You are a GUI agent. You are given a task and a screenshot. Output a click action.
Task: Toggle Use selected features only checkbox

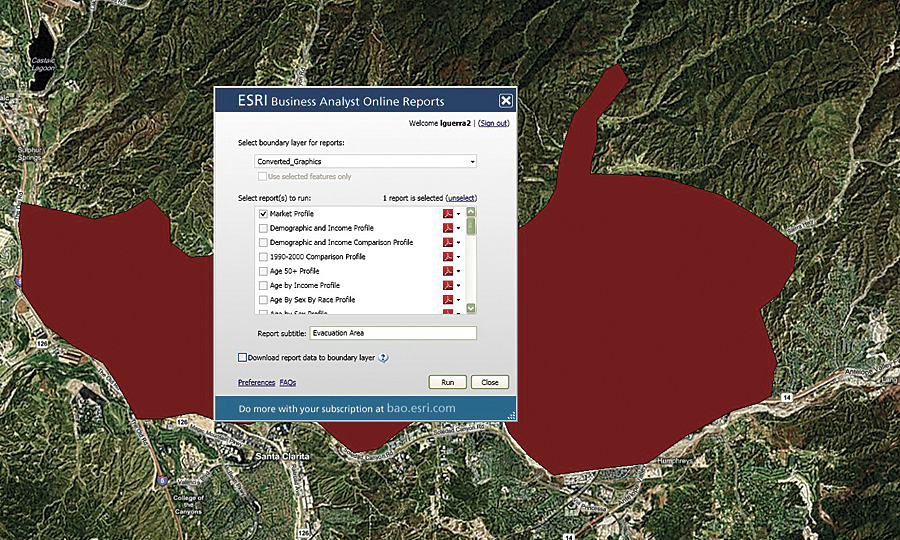coord(262,176)
